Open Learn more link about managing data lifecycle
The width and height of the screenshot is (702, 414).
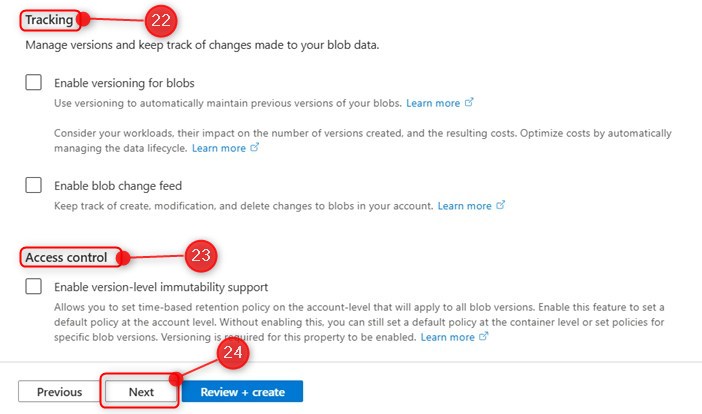click(x=218, y=148)
